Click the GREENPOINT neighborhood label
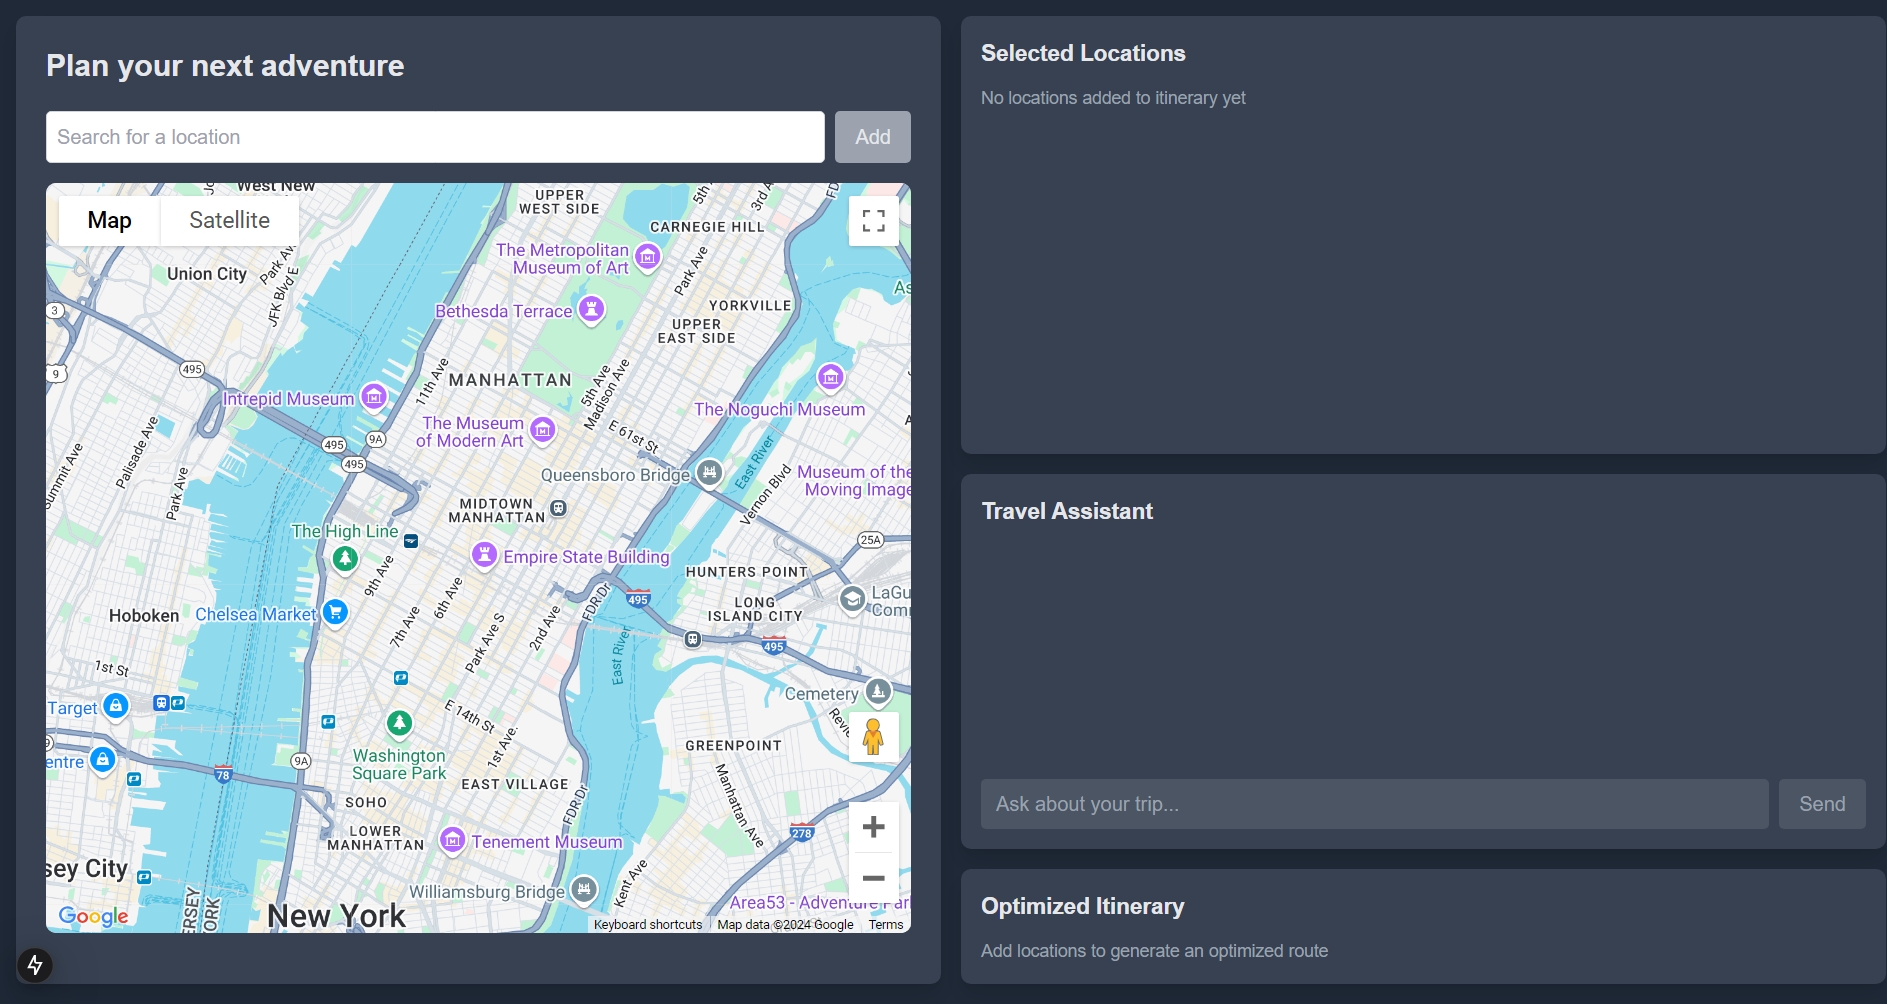This screenshot has height=1004, width=1887. click(733, 746)
